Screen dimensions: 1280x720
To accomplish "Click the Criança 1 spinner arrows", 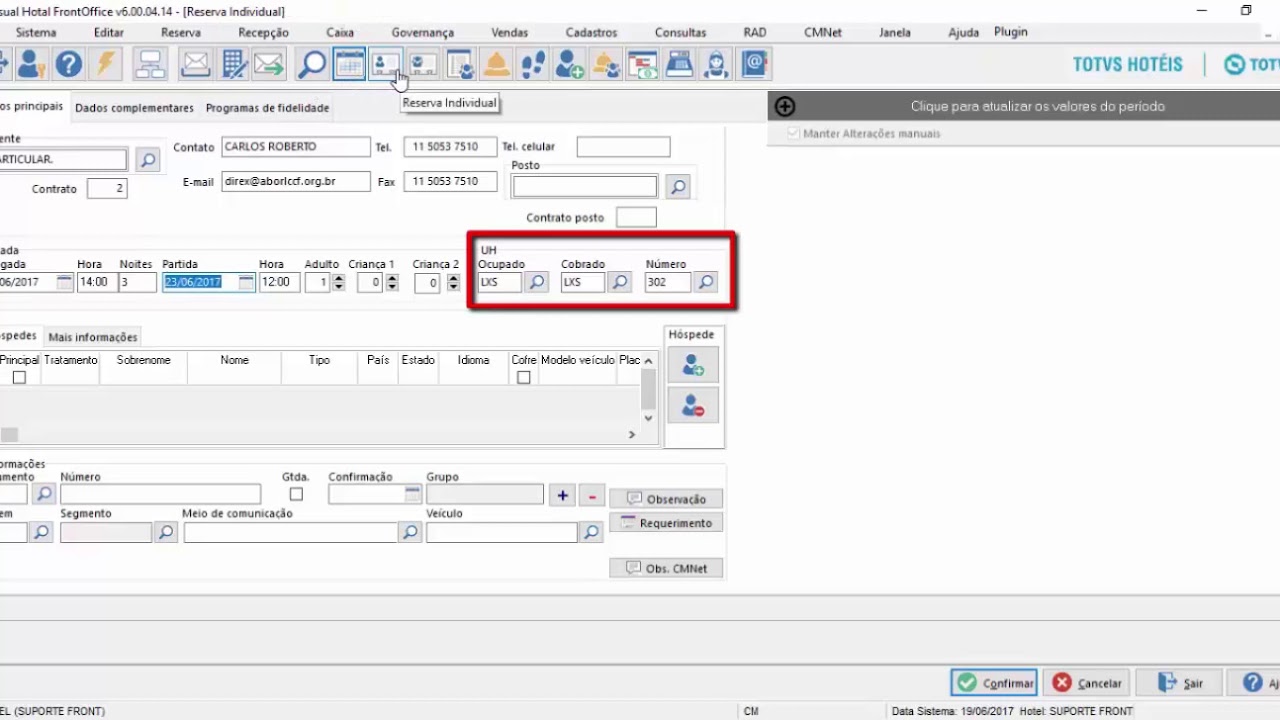I will click(x=392, y=282).
